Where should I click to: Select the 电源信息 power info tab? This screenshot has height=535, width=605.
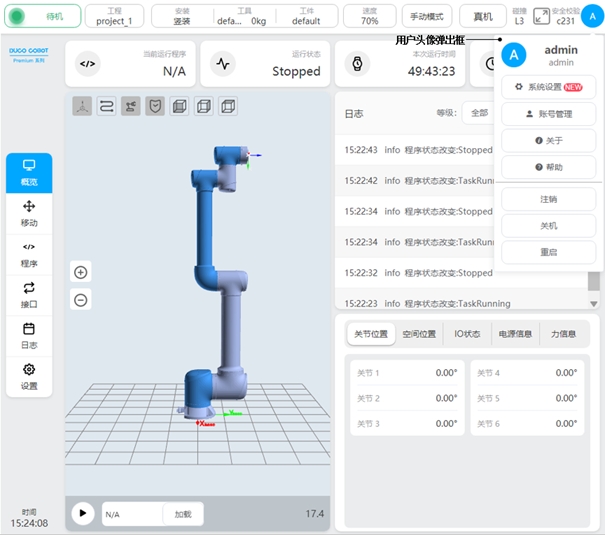(515, 334)
